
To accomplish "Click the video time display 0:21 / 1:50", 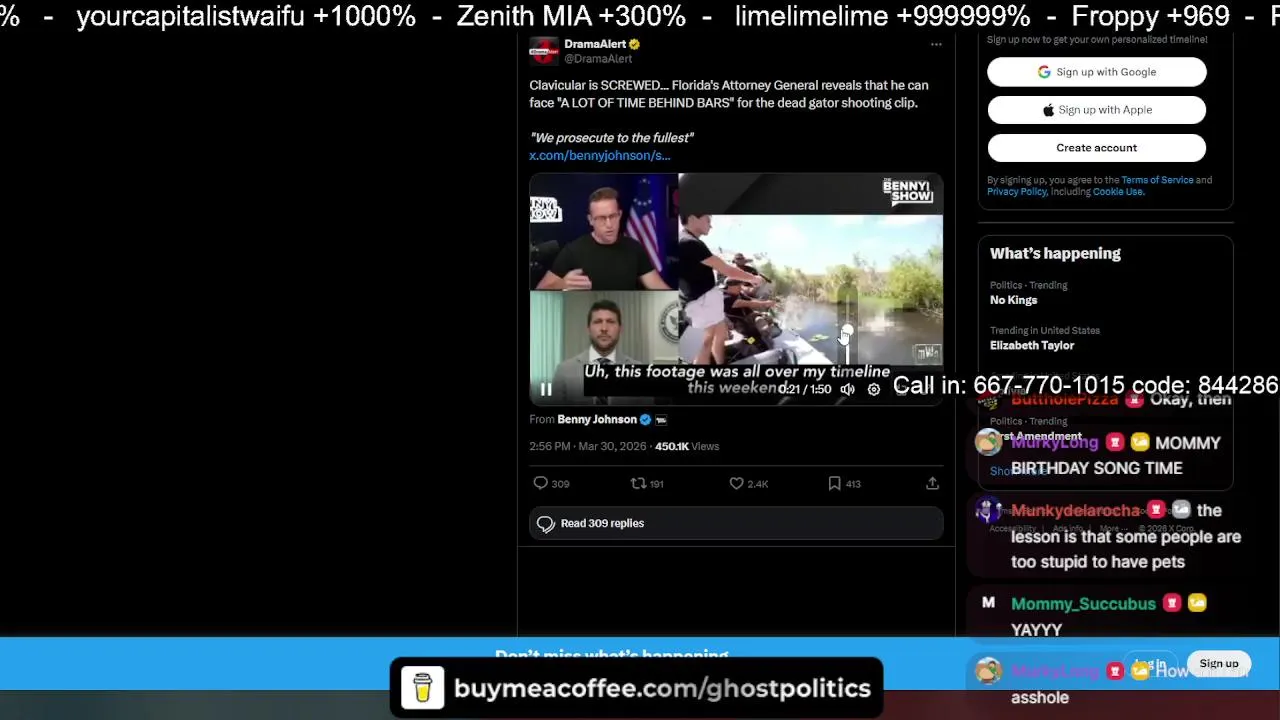I will pyautogui.click(x=806, y=389).
